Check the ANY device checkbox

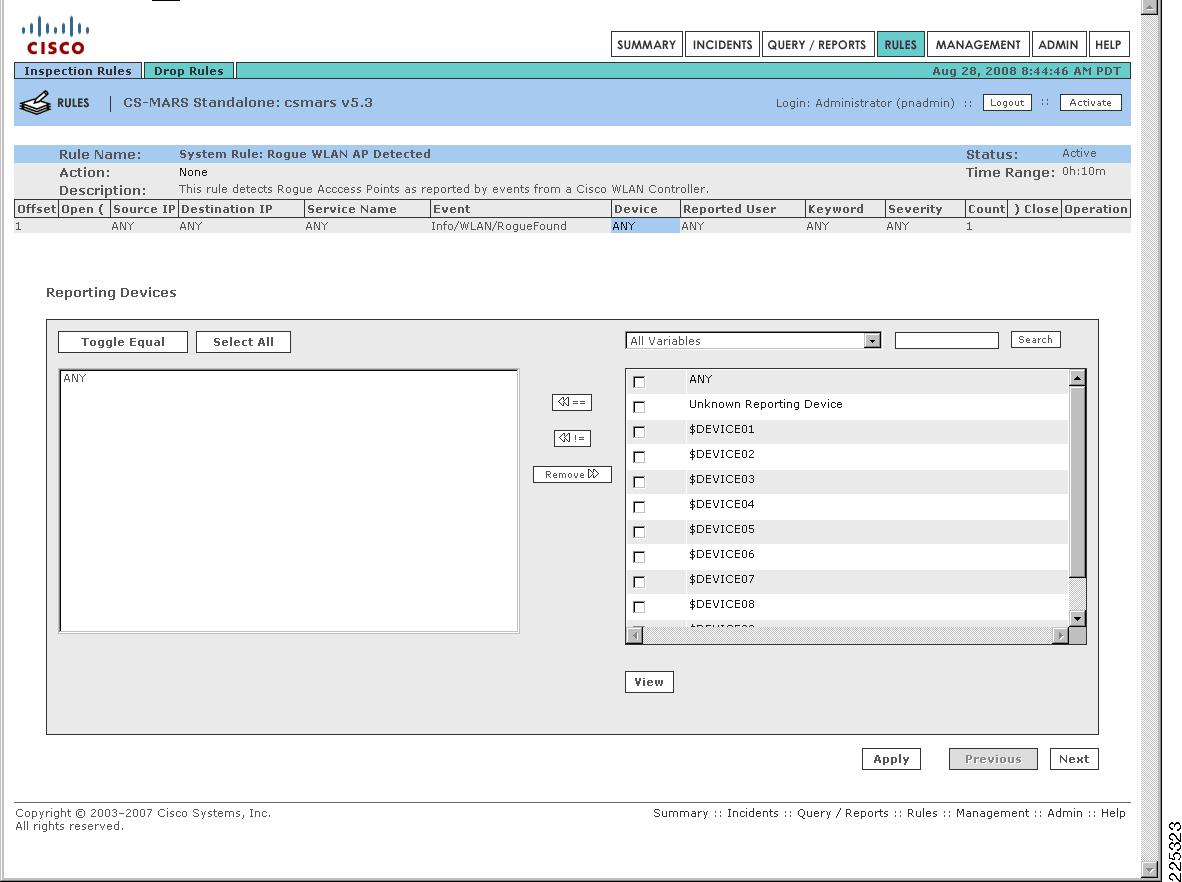click(639, 382)
